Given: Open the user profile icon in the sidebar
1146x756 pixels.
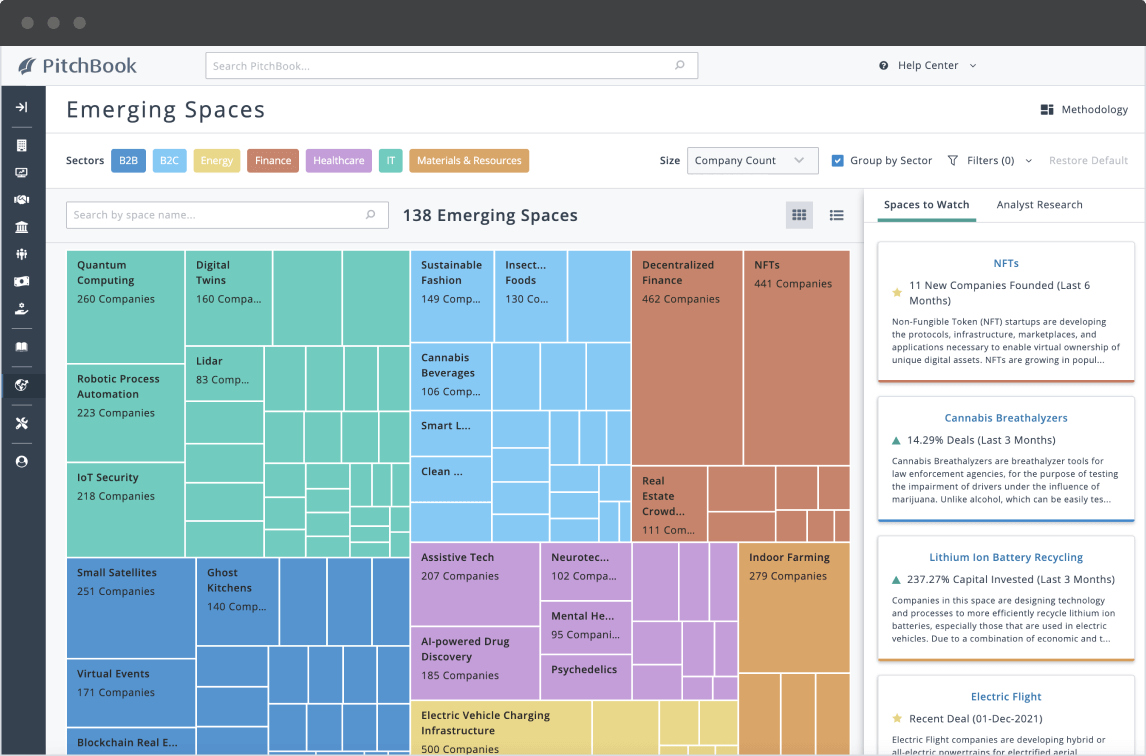Looking at the screenshot, I should tap(22, 462).
